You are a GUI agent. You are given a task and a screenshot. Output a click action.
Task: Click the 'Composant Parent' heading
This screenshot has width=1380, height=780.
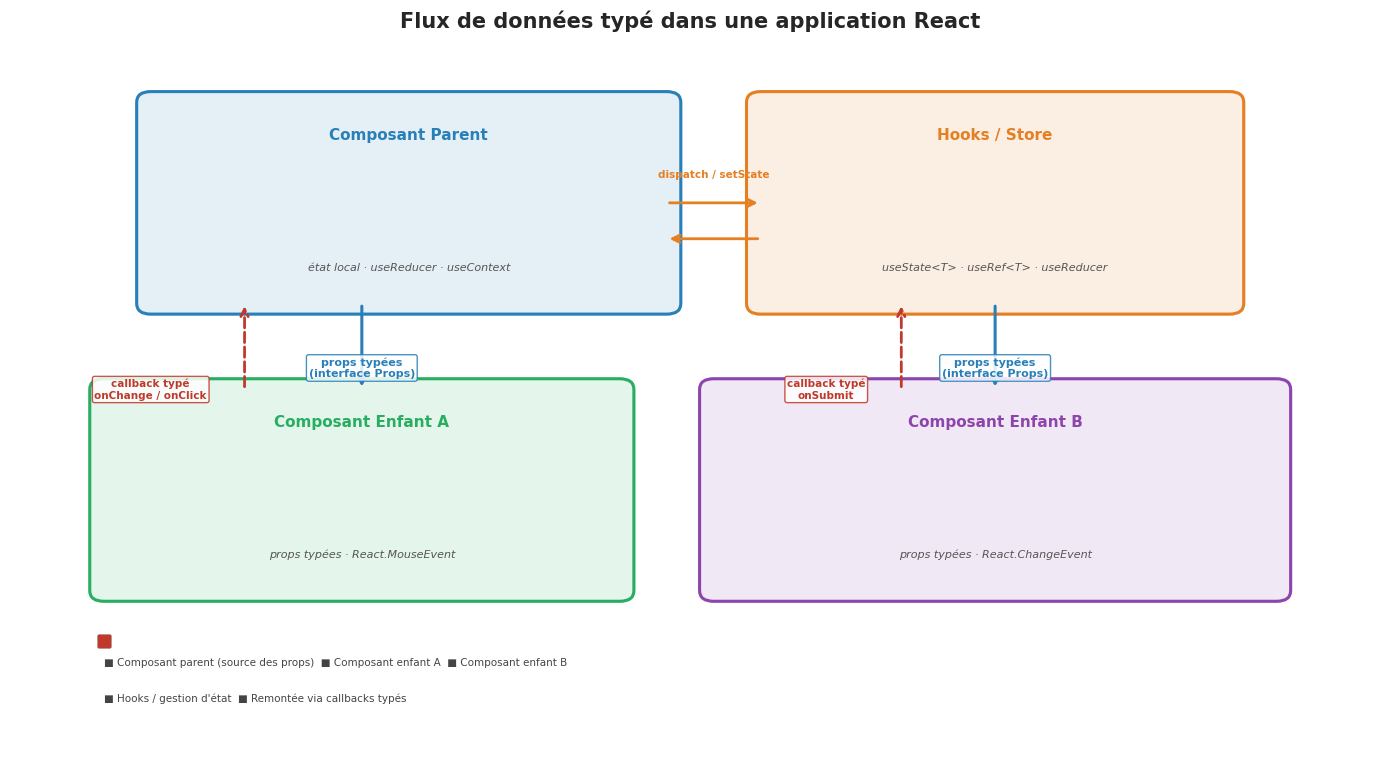pos(408,135)
